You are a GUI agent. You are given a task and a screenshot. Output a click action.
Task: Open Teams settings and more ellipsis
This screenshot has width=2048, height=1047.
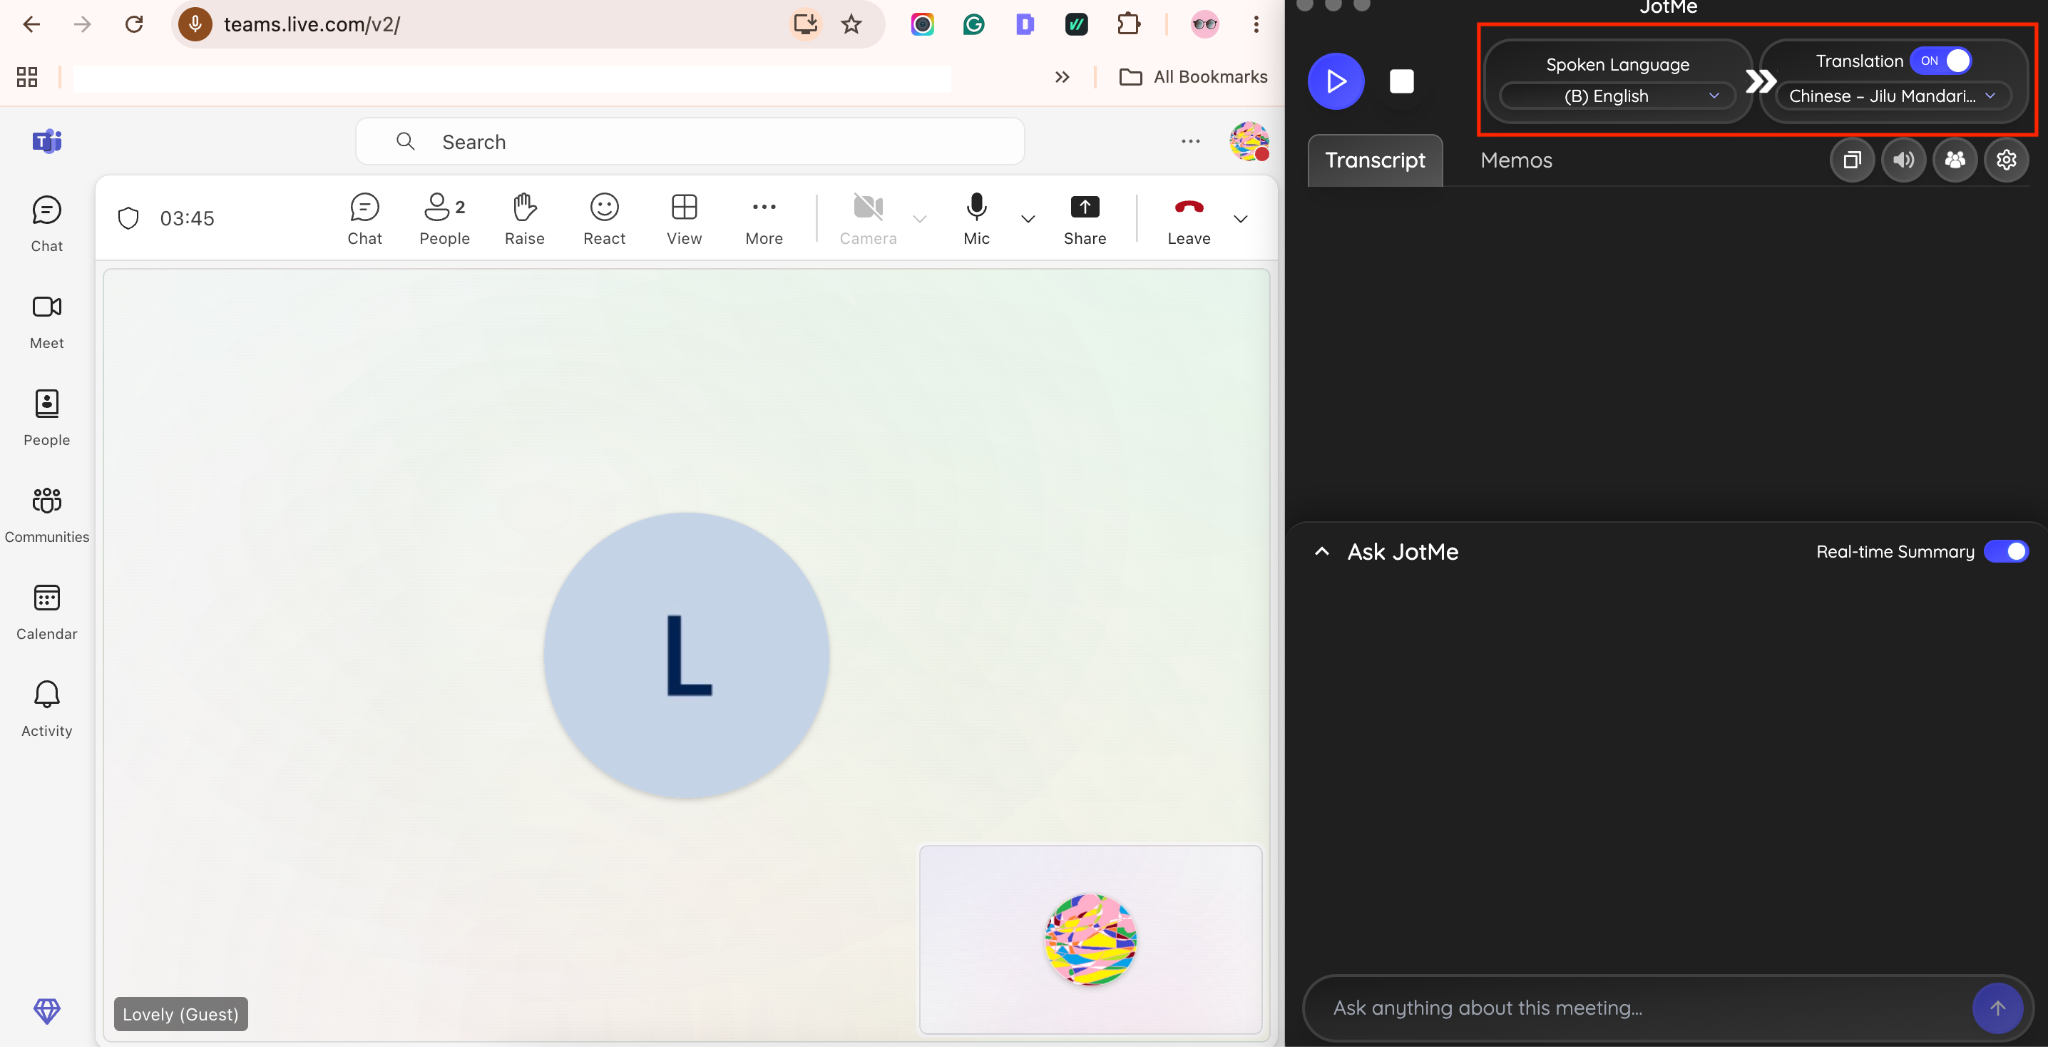(1190, 142)
